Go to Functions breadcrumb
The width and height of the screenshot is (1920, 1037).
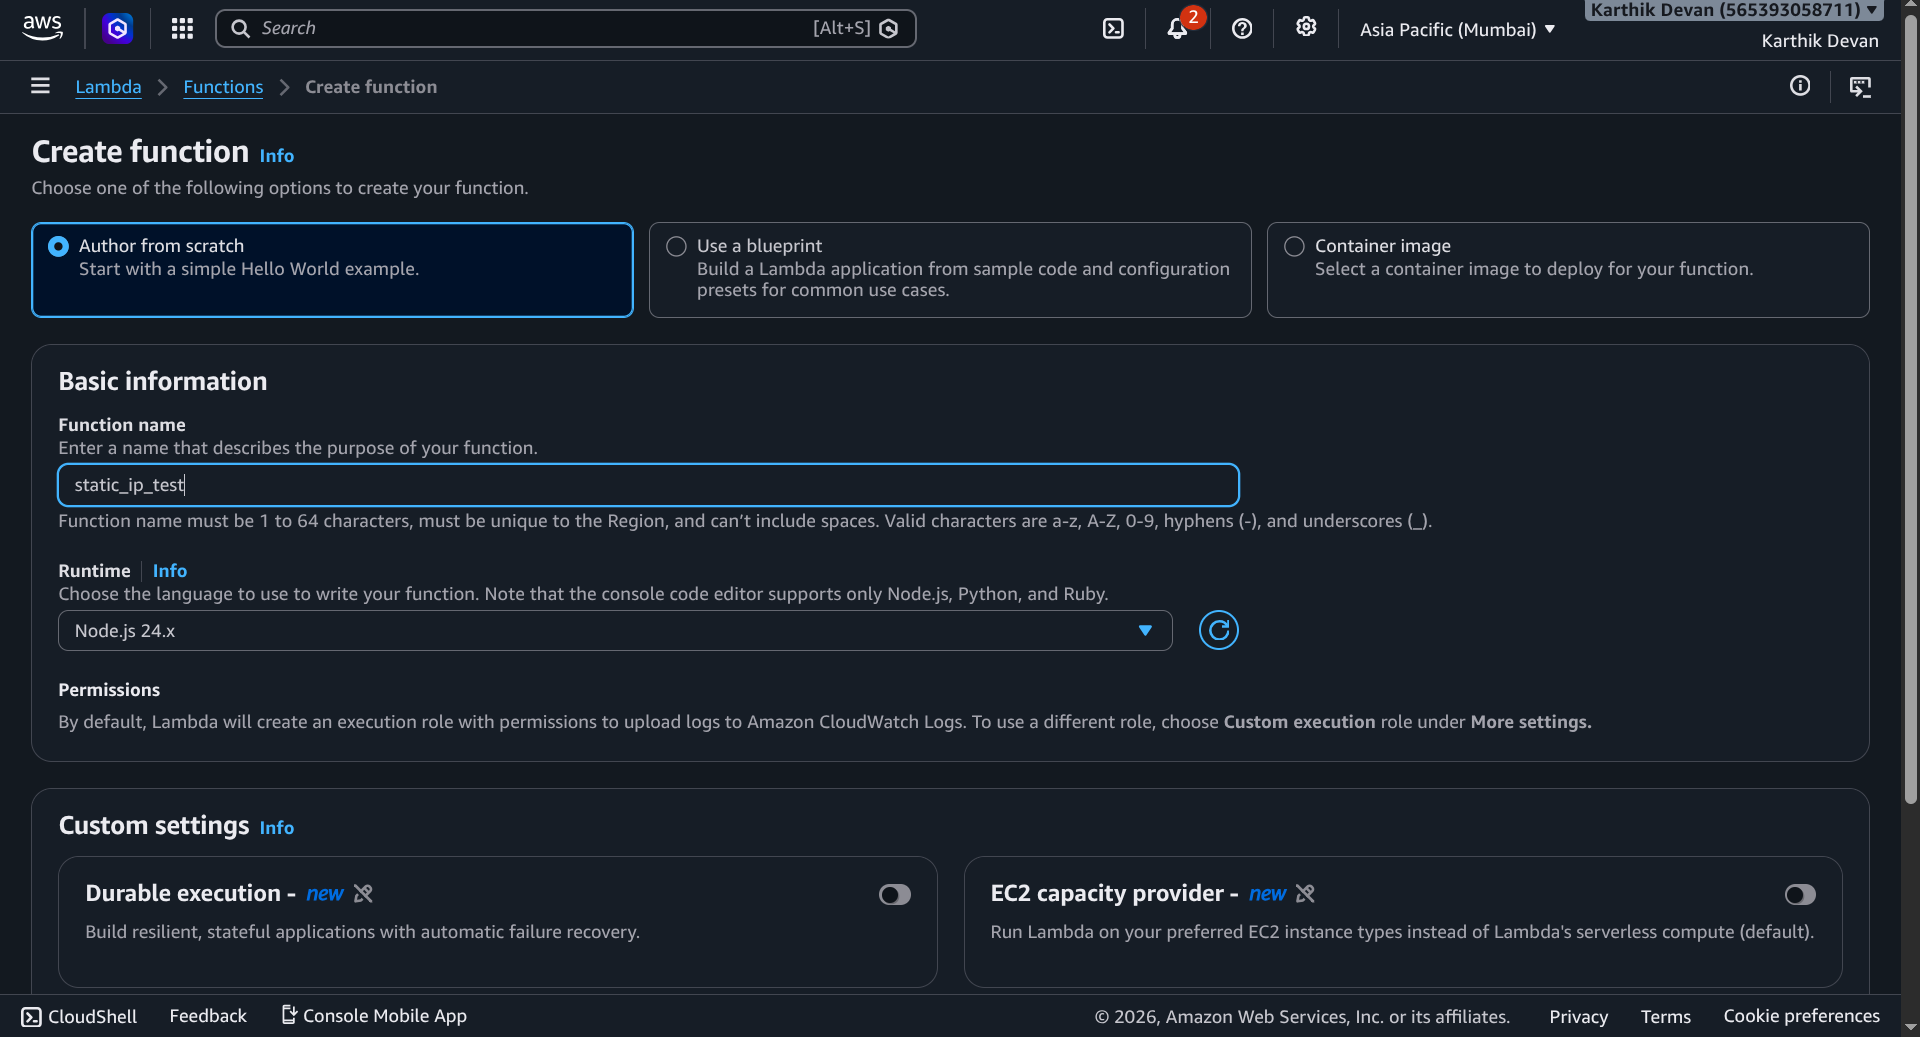pos(223,87)
